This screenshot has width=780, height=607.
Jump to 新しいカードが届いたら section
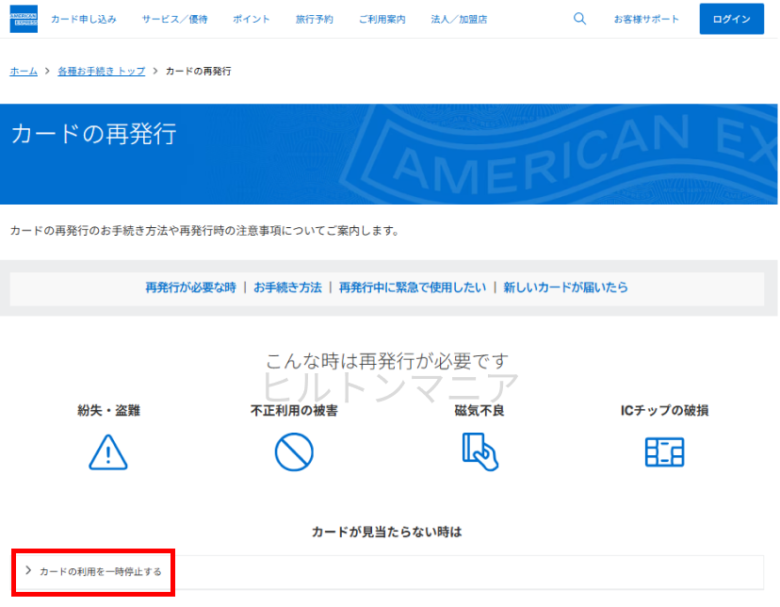click(x=566, y=287)
